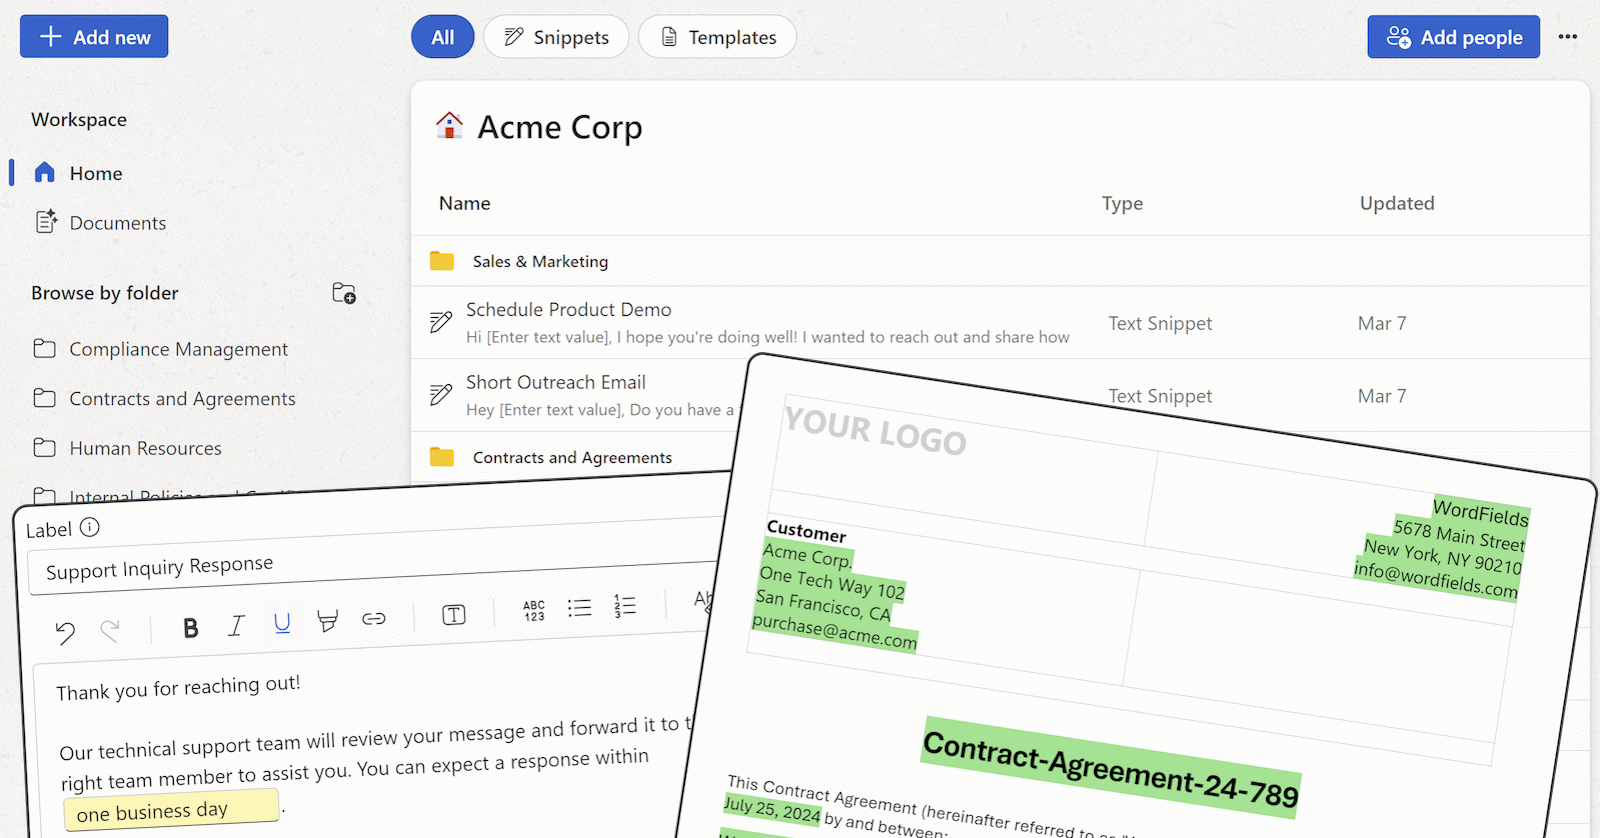
Task: Select the highlighter tool in the editor toolbar
Action: click(327, 621)
